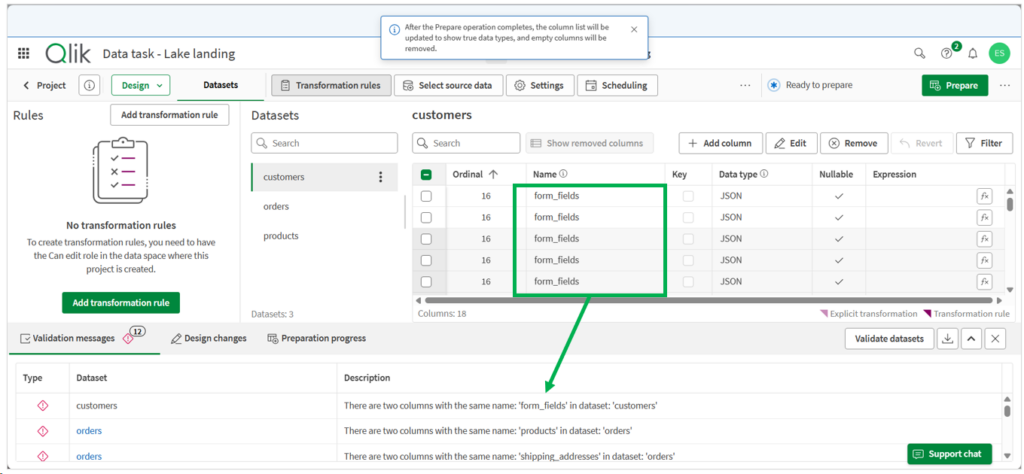Screen dimensions: 1024x474
Task: Click the Revert button
Action: click(921, 143)
